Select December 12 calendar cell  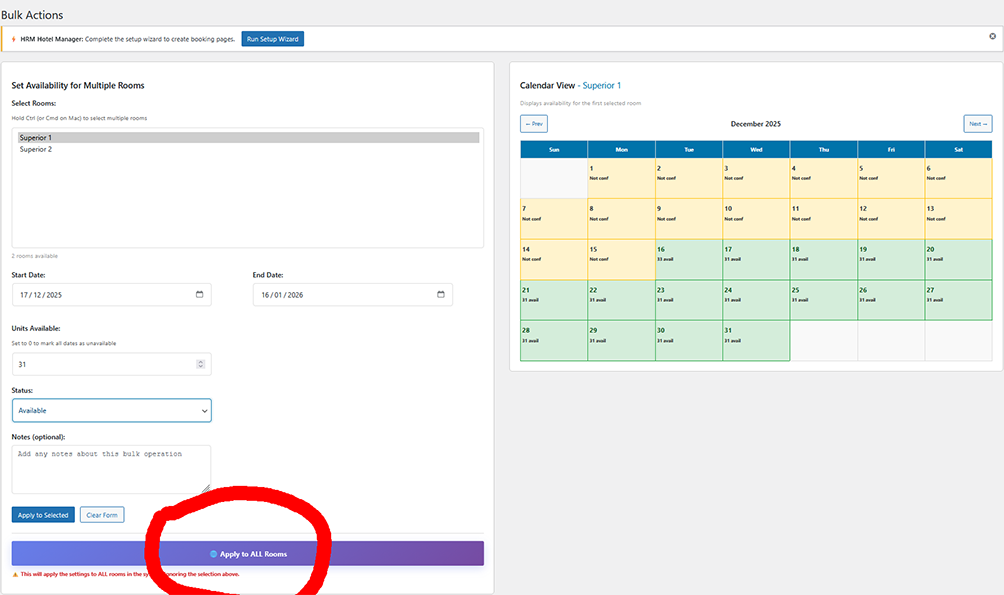coord(891,219)
